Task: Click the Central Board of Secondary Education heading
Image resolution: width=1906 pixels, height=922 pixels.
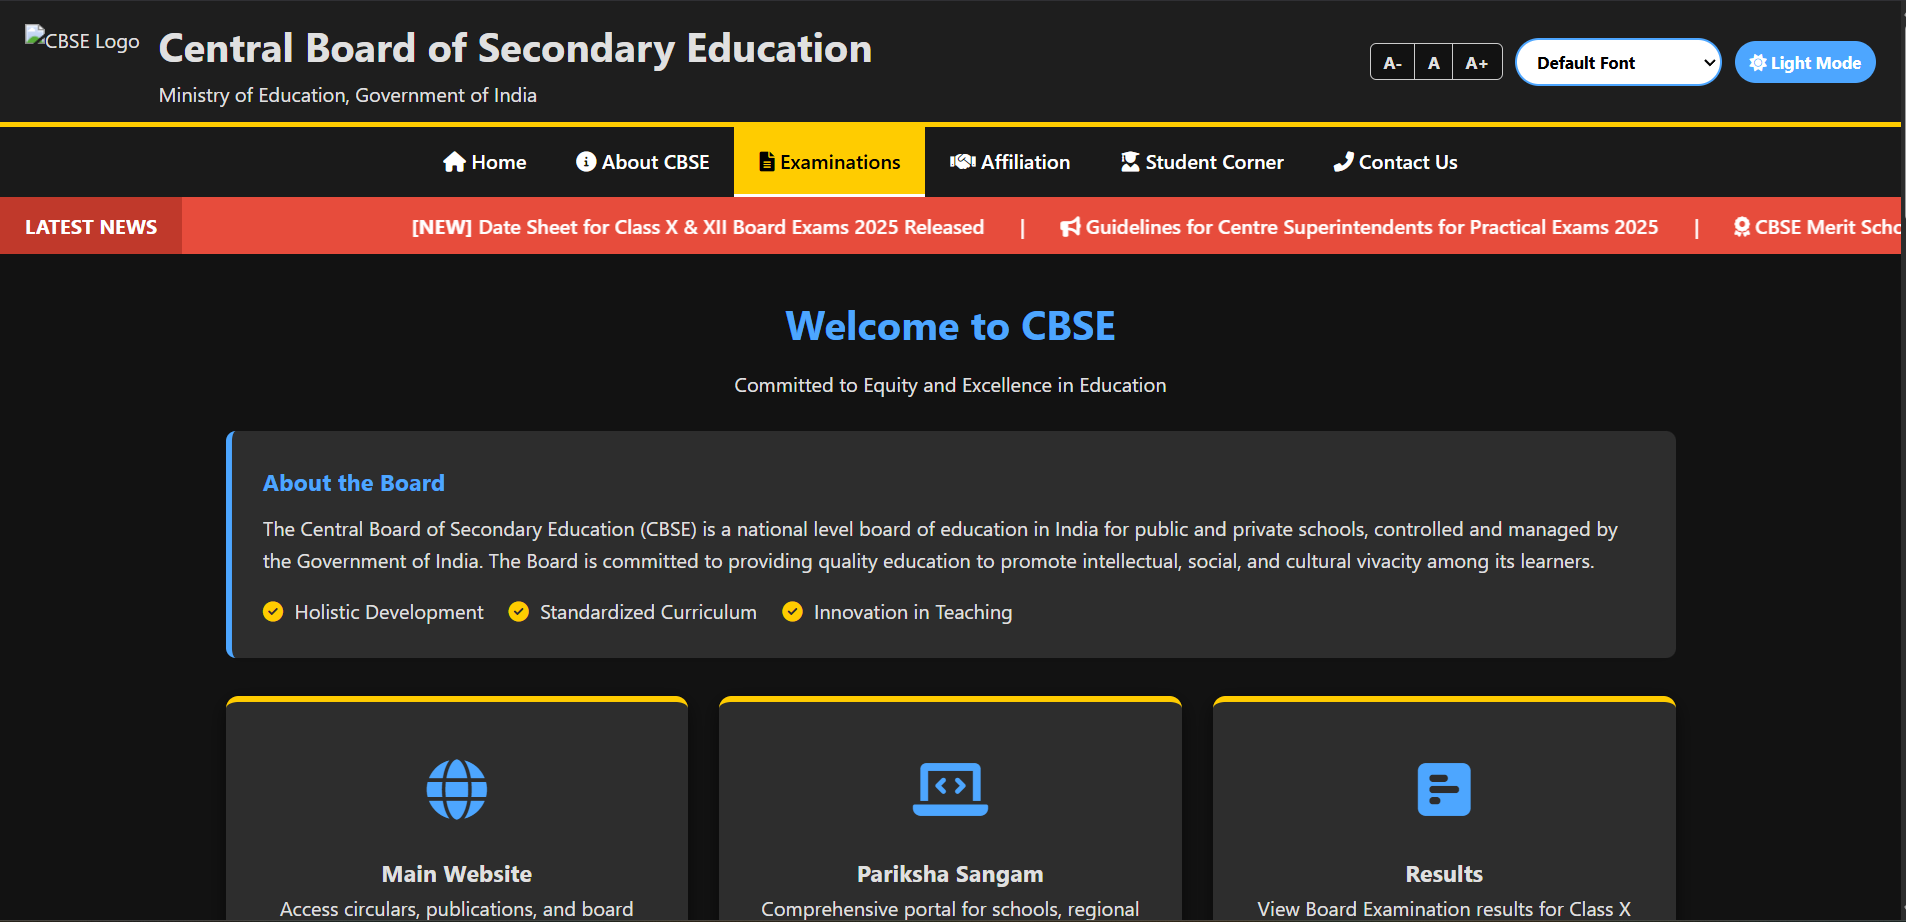Action: click(x=515, y=48)
